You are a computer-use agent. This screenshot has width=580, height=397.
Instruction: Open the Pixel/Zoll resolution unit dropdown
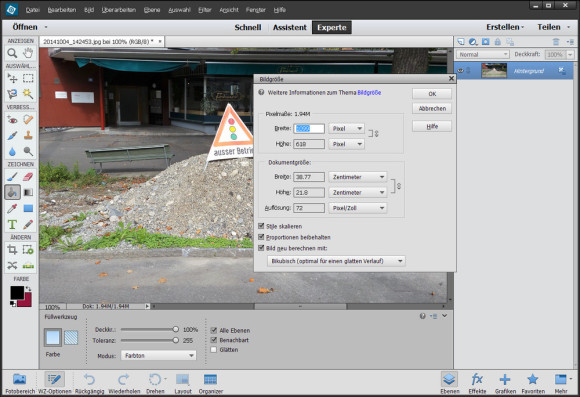pyautogui.click(x=358, y=208)
